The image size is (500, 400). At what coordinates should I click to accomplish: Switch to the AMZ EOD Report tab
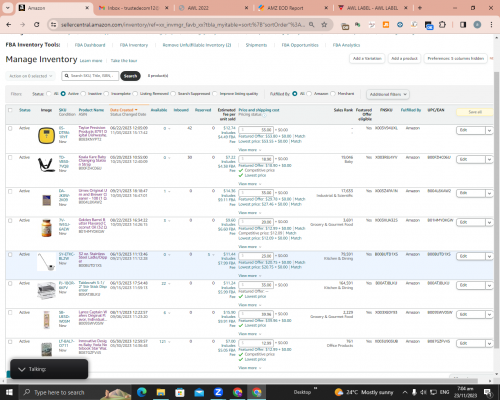coord(293,8)
